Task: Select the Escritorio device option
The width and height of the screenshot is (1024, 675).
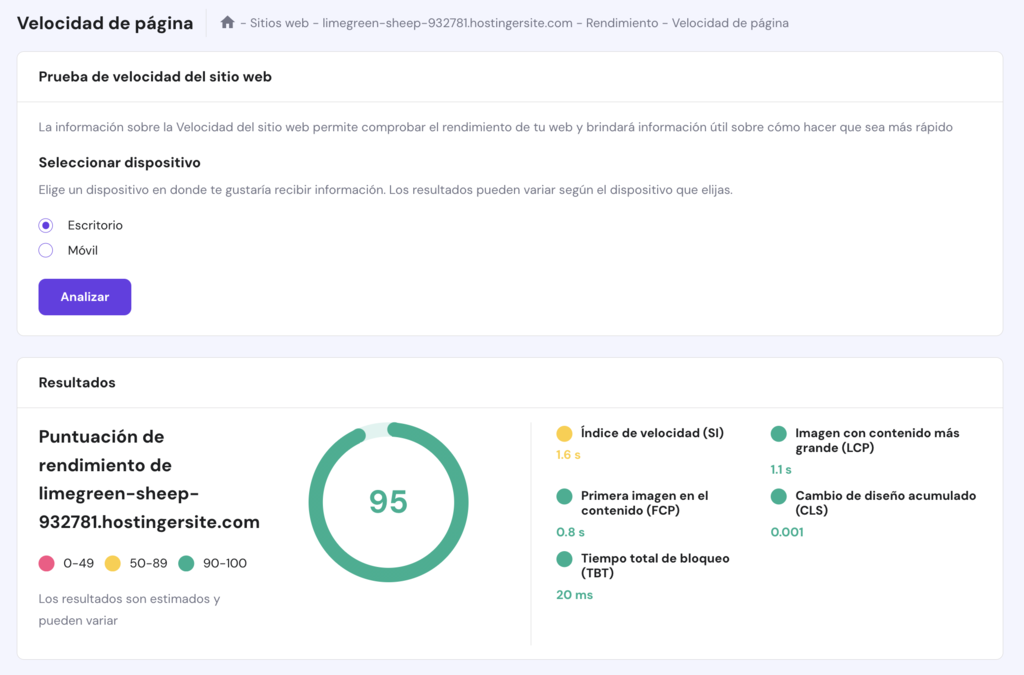Action: [x=45, y=225]
